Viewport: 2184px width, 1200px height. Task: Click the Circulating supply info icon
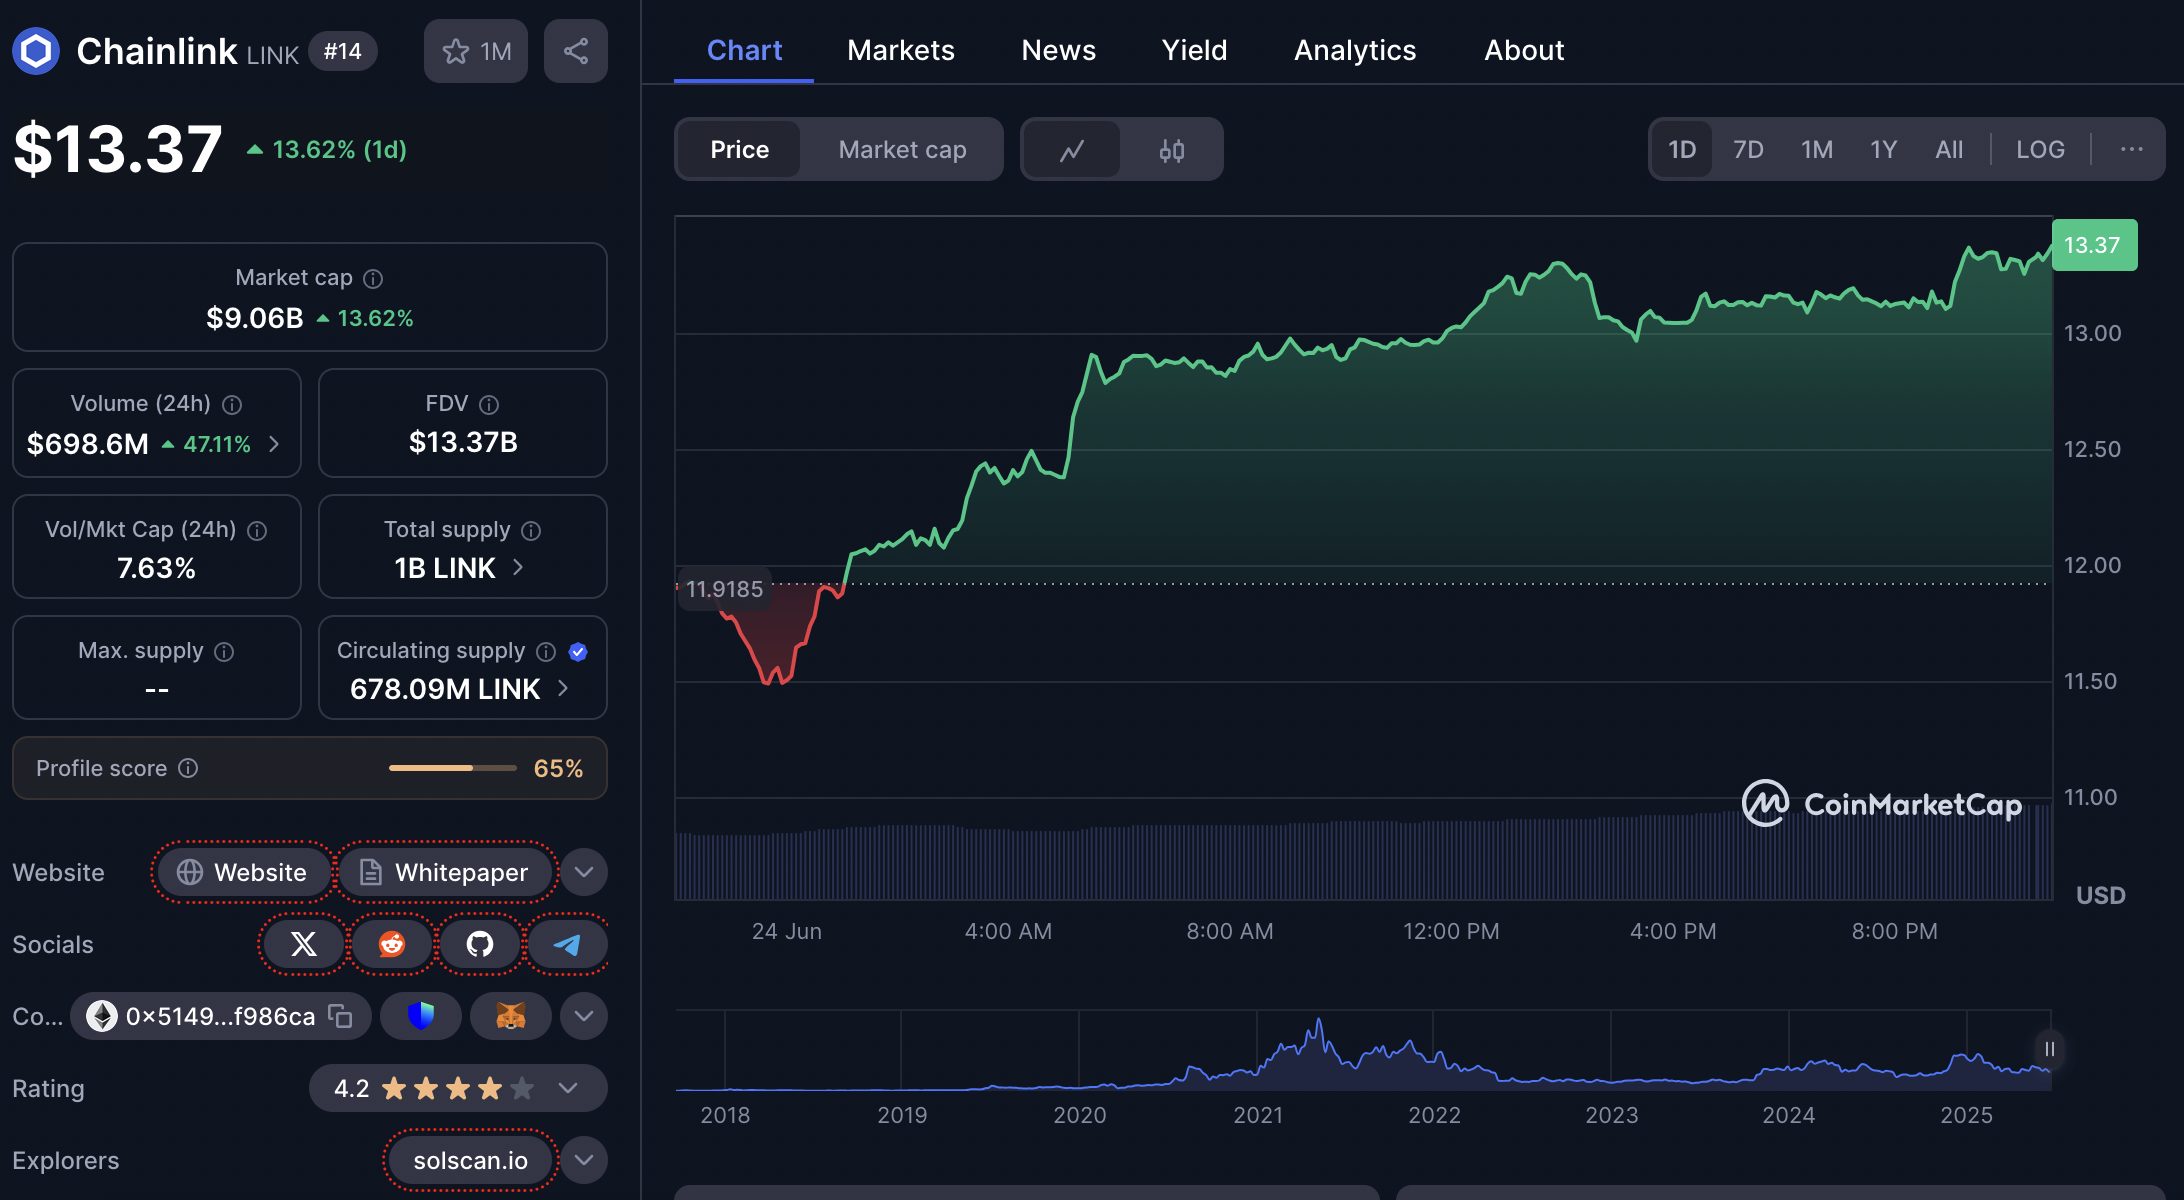[546, 651]
